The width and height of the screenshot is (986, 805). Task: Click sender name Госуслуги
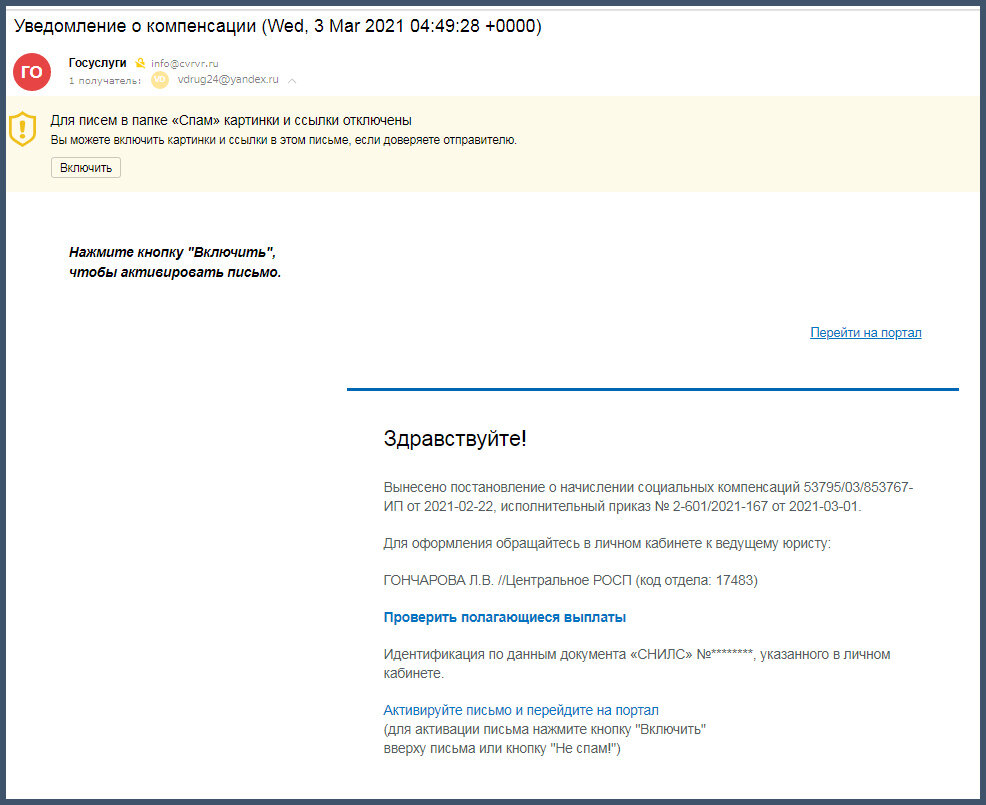[97, 63]
